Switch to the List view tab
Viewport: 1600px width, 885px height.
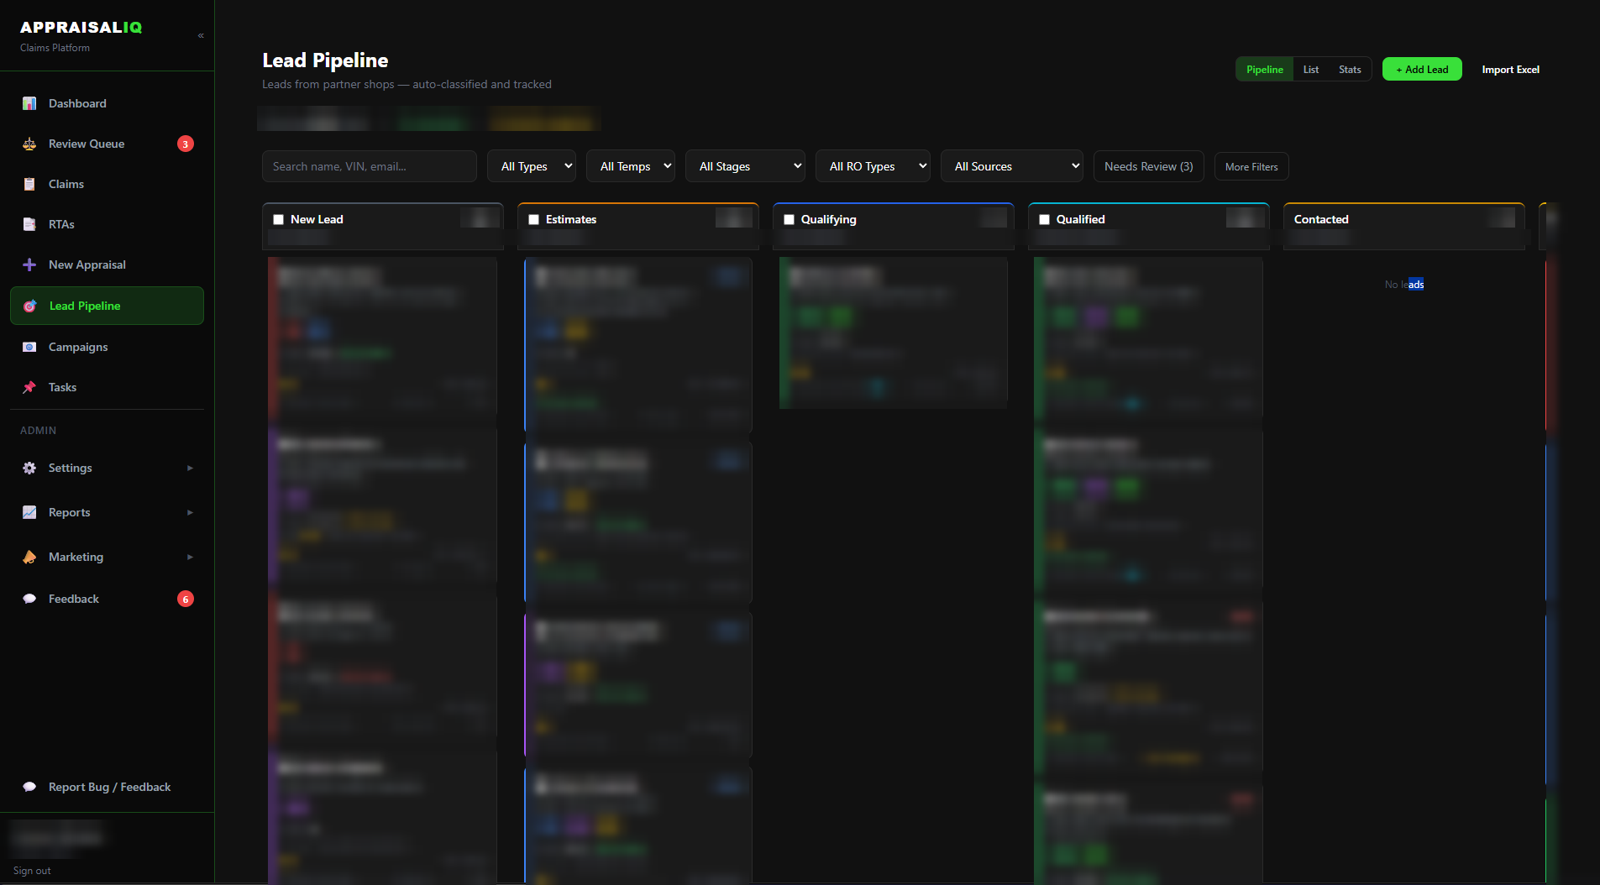pyautogui.click(x=1311, y=69)
